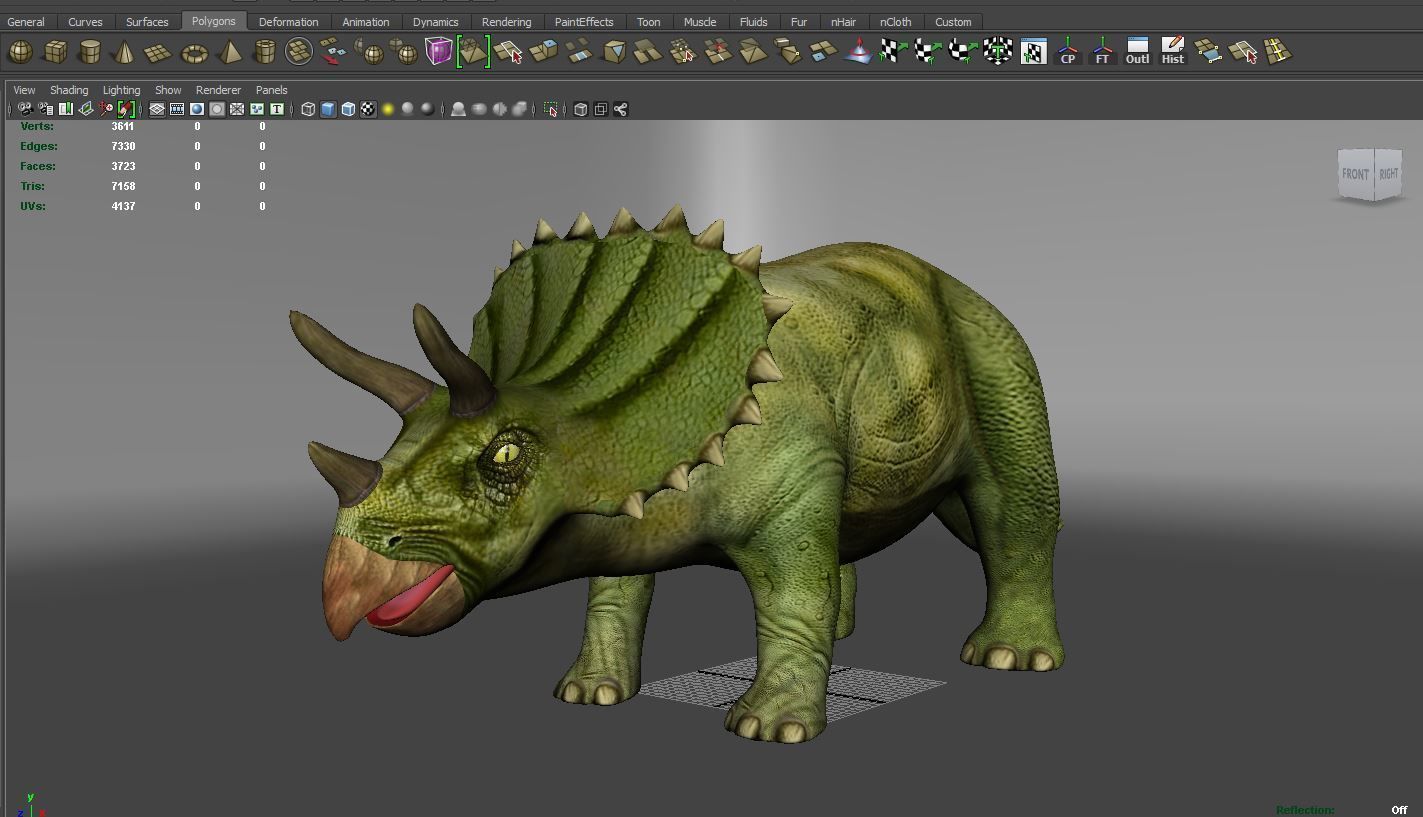Click the yellow edge loop shelf icon
Screen dimensions: 1423x817
(x=1278, y=51)
